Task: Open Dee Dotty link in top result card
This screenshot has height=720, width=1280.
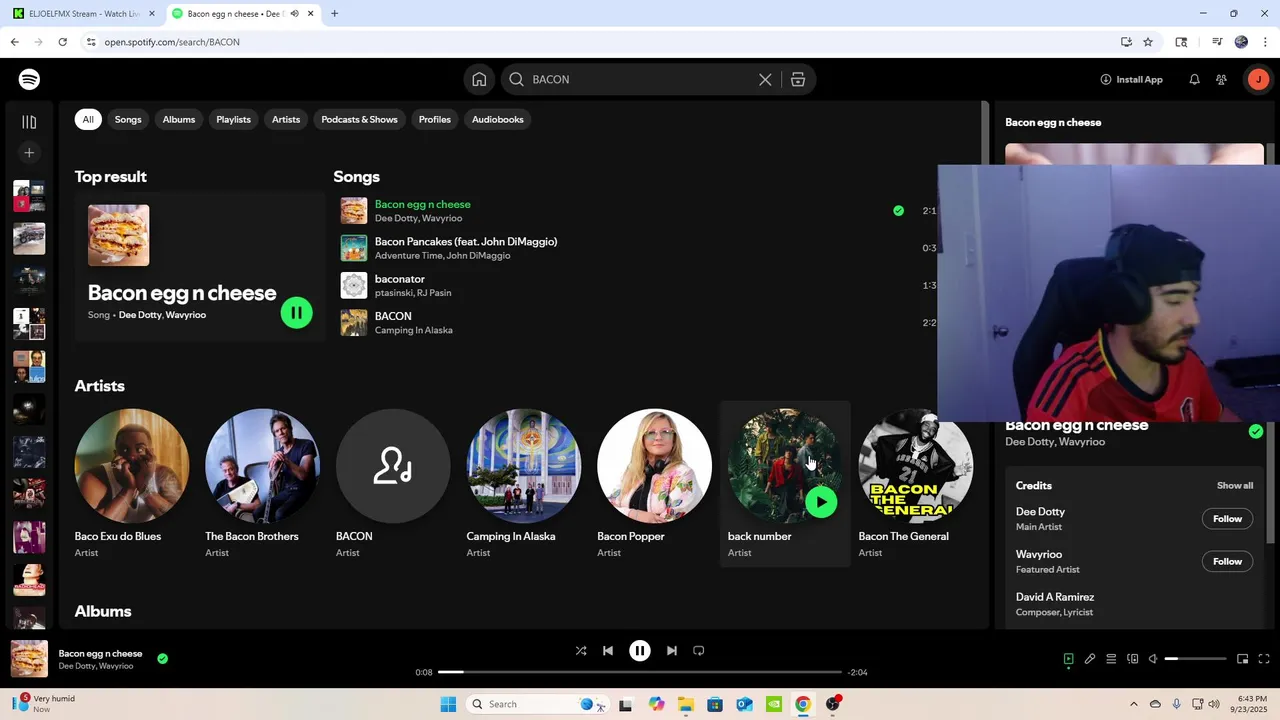Action: pos(140,315)
